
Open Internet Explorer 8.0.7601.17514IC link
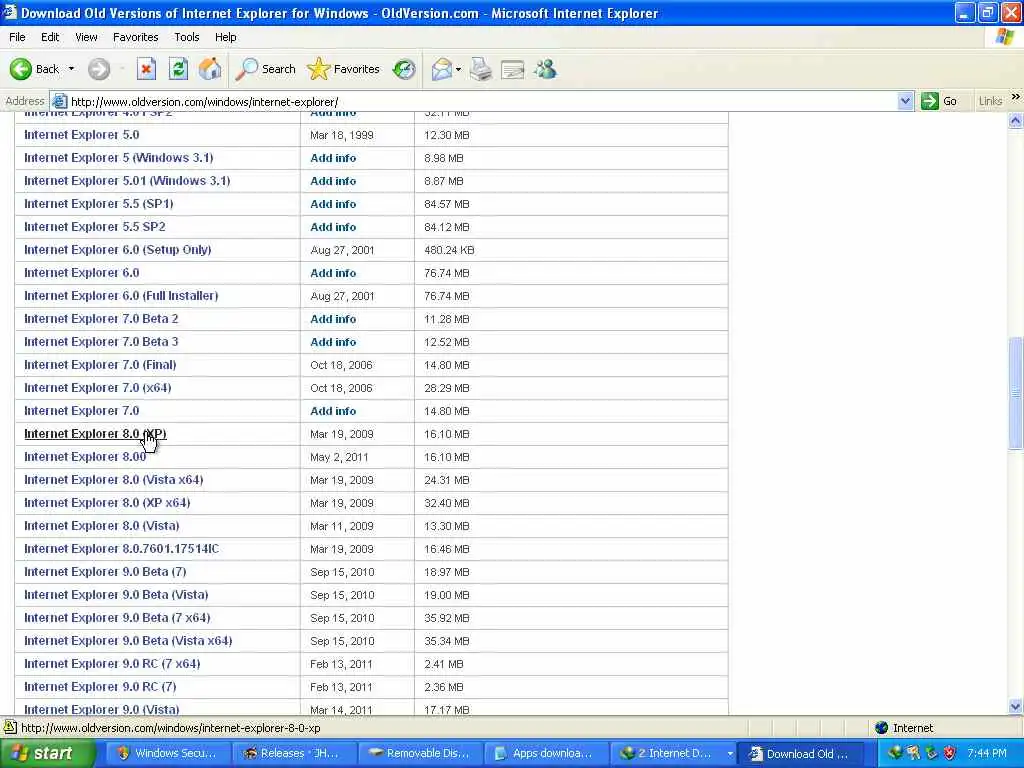(121, 549)
